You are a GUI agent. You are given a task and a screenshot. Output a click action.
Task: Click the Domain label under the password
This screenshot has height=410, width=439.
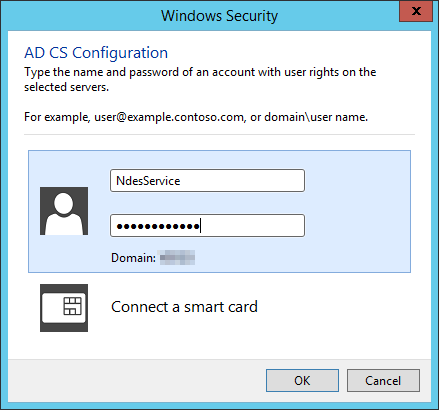click(x=133, y=258)
